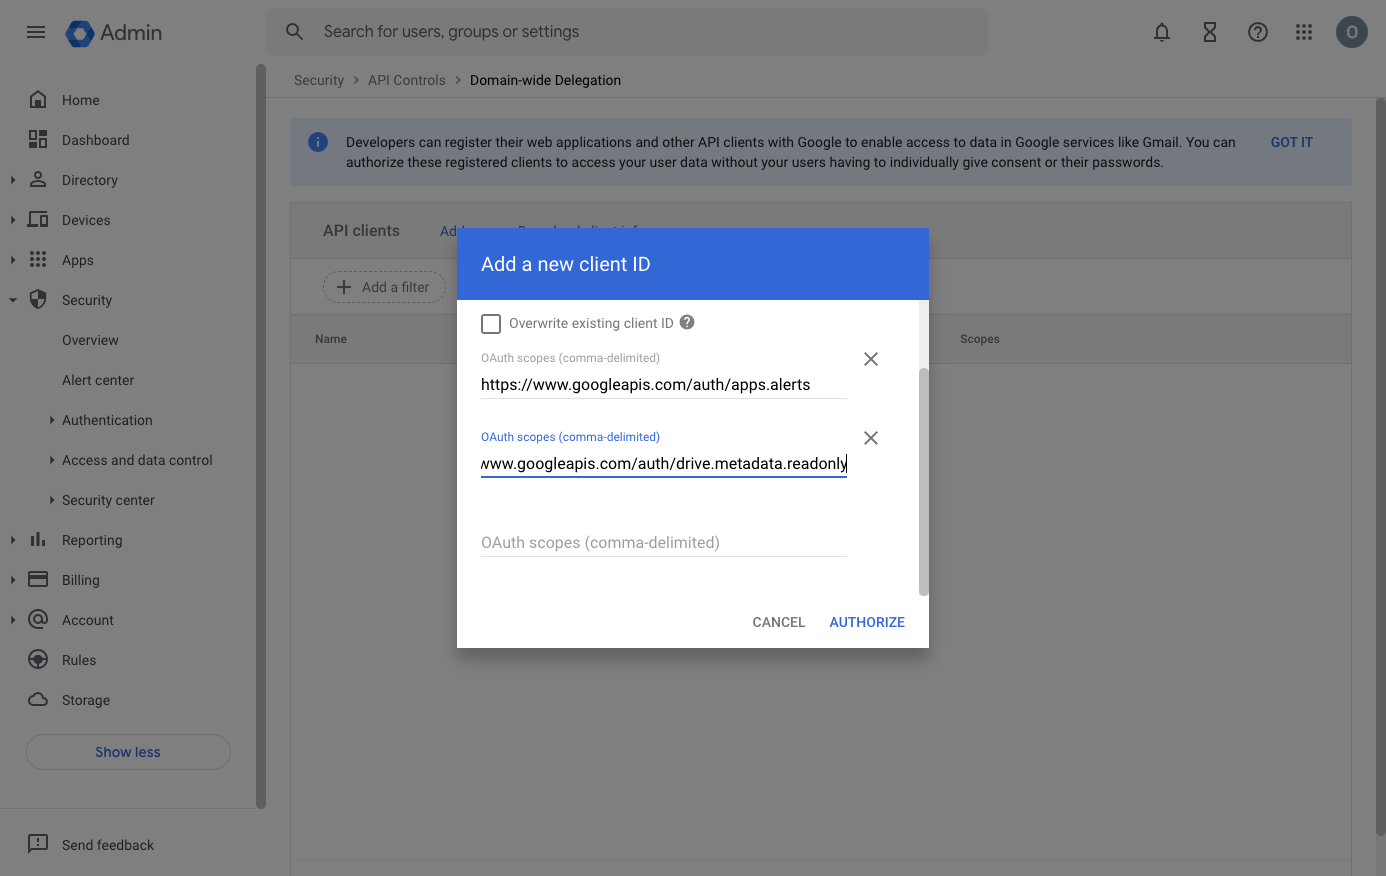Open the Google apps grid icon
This screenshot has height=876, width=1386.
(x=1303, y=32)
